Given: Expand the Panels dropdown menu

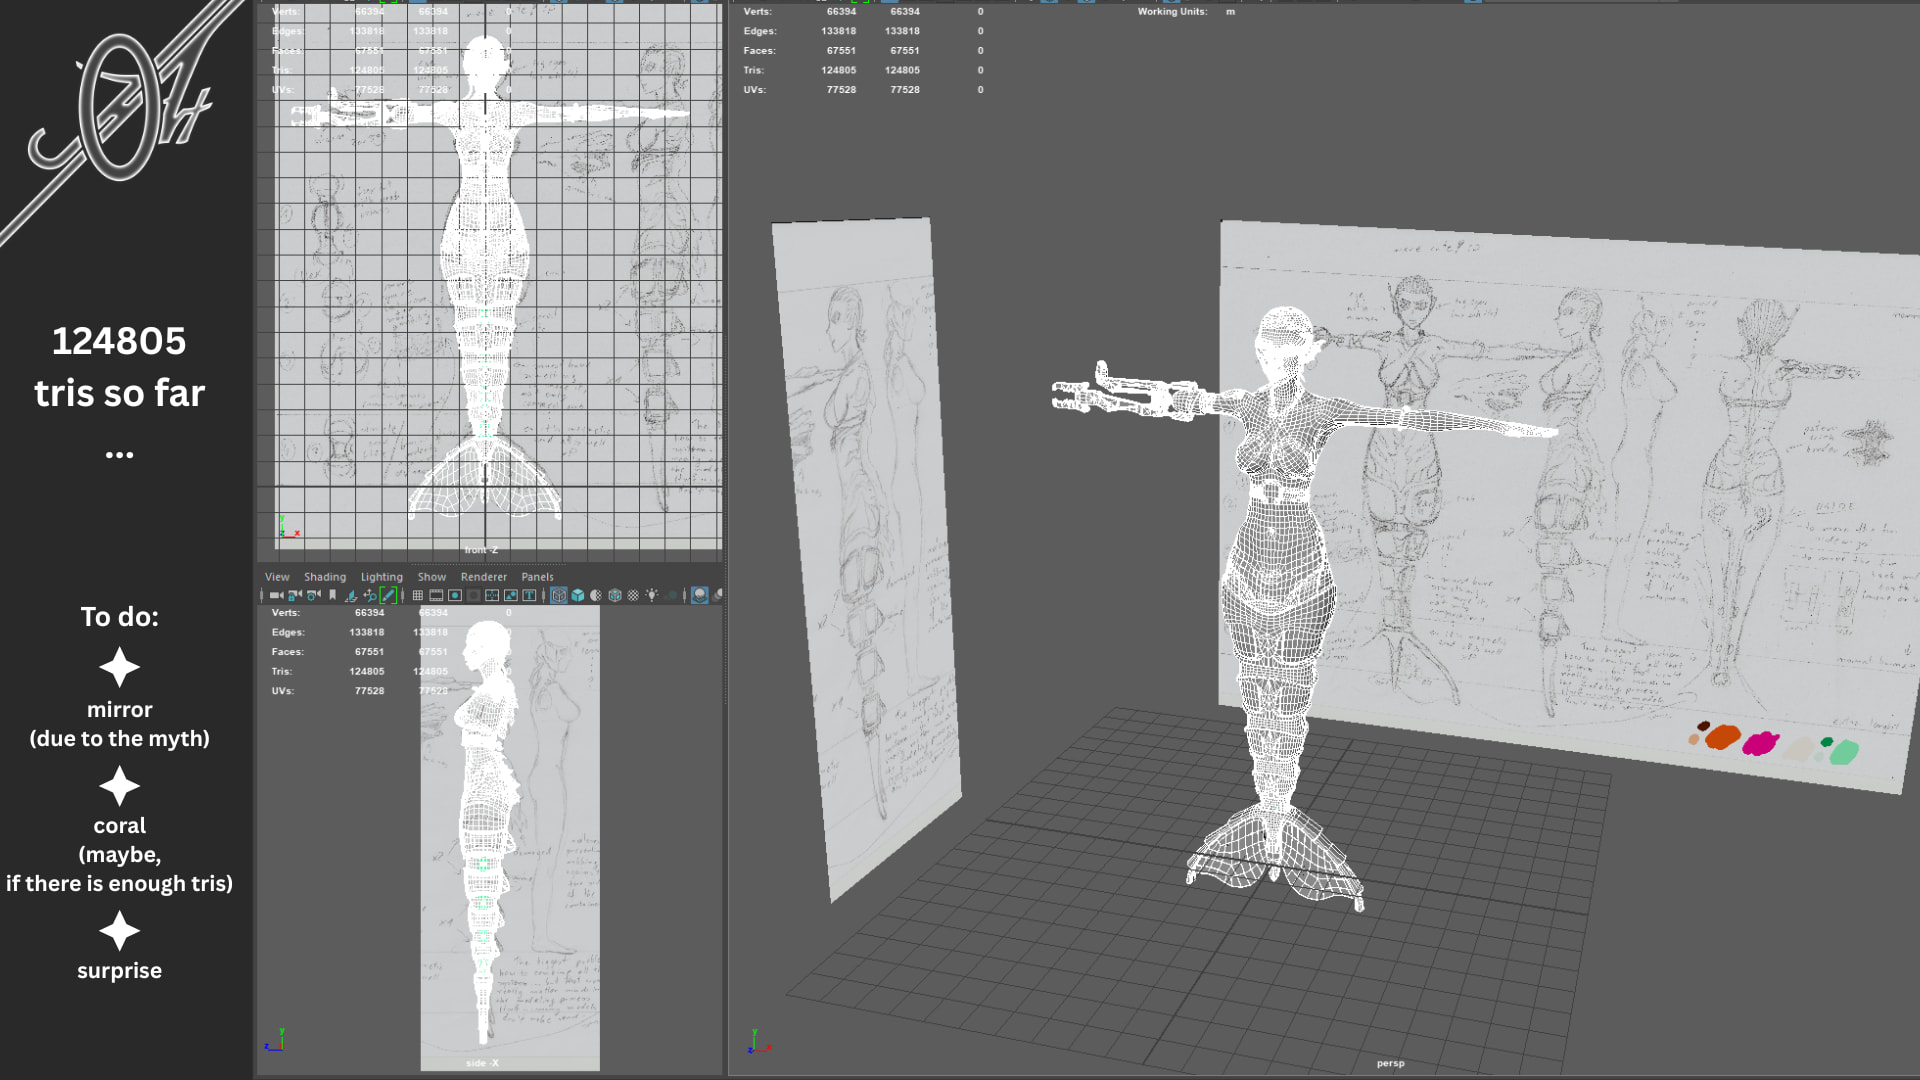Looking at the screenshot, I should (537, 577).
